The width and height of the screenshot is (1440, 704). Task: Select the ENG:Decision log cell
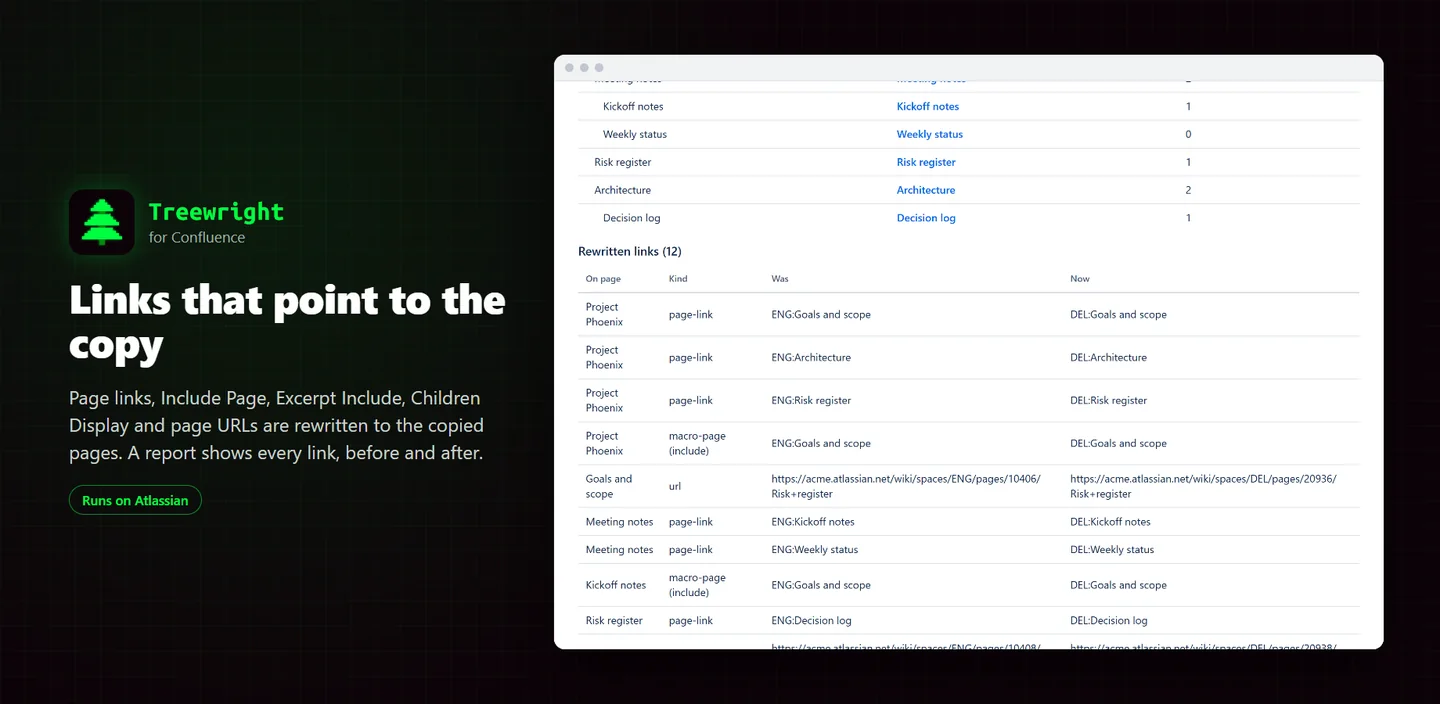pos(812,621)
